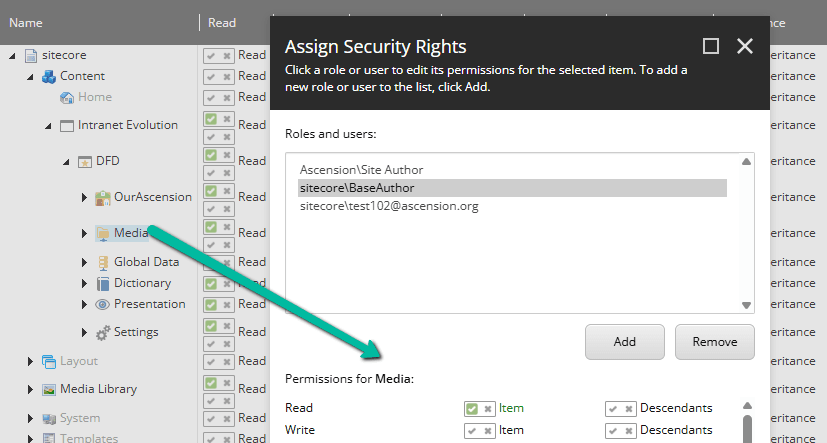Click the Global Data icon
This screenshot has height=443, width=827.
coord(103,263)
